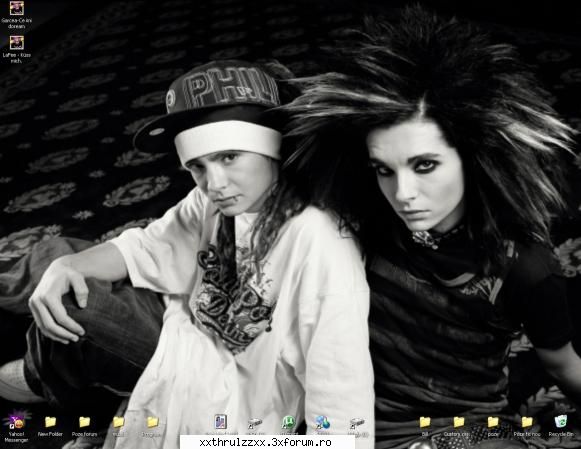Open the folder left of Recycle Bin
Image resolution: width=581 pixels, height=449 pixels.
(527, 422)
